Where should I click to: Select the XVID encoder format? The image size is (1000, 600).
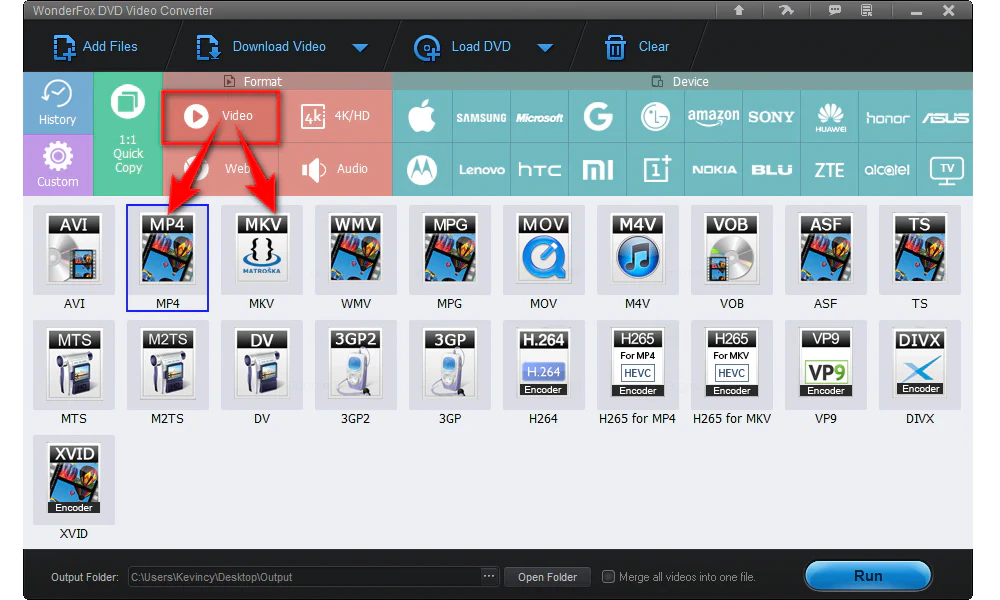74,479
